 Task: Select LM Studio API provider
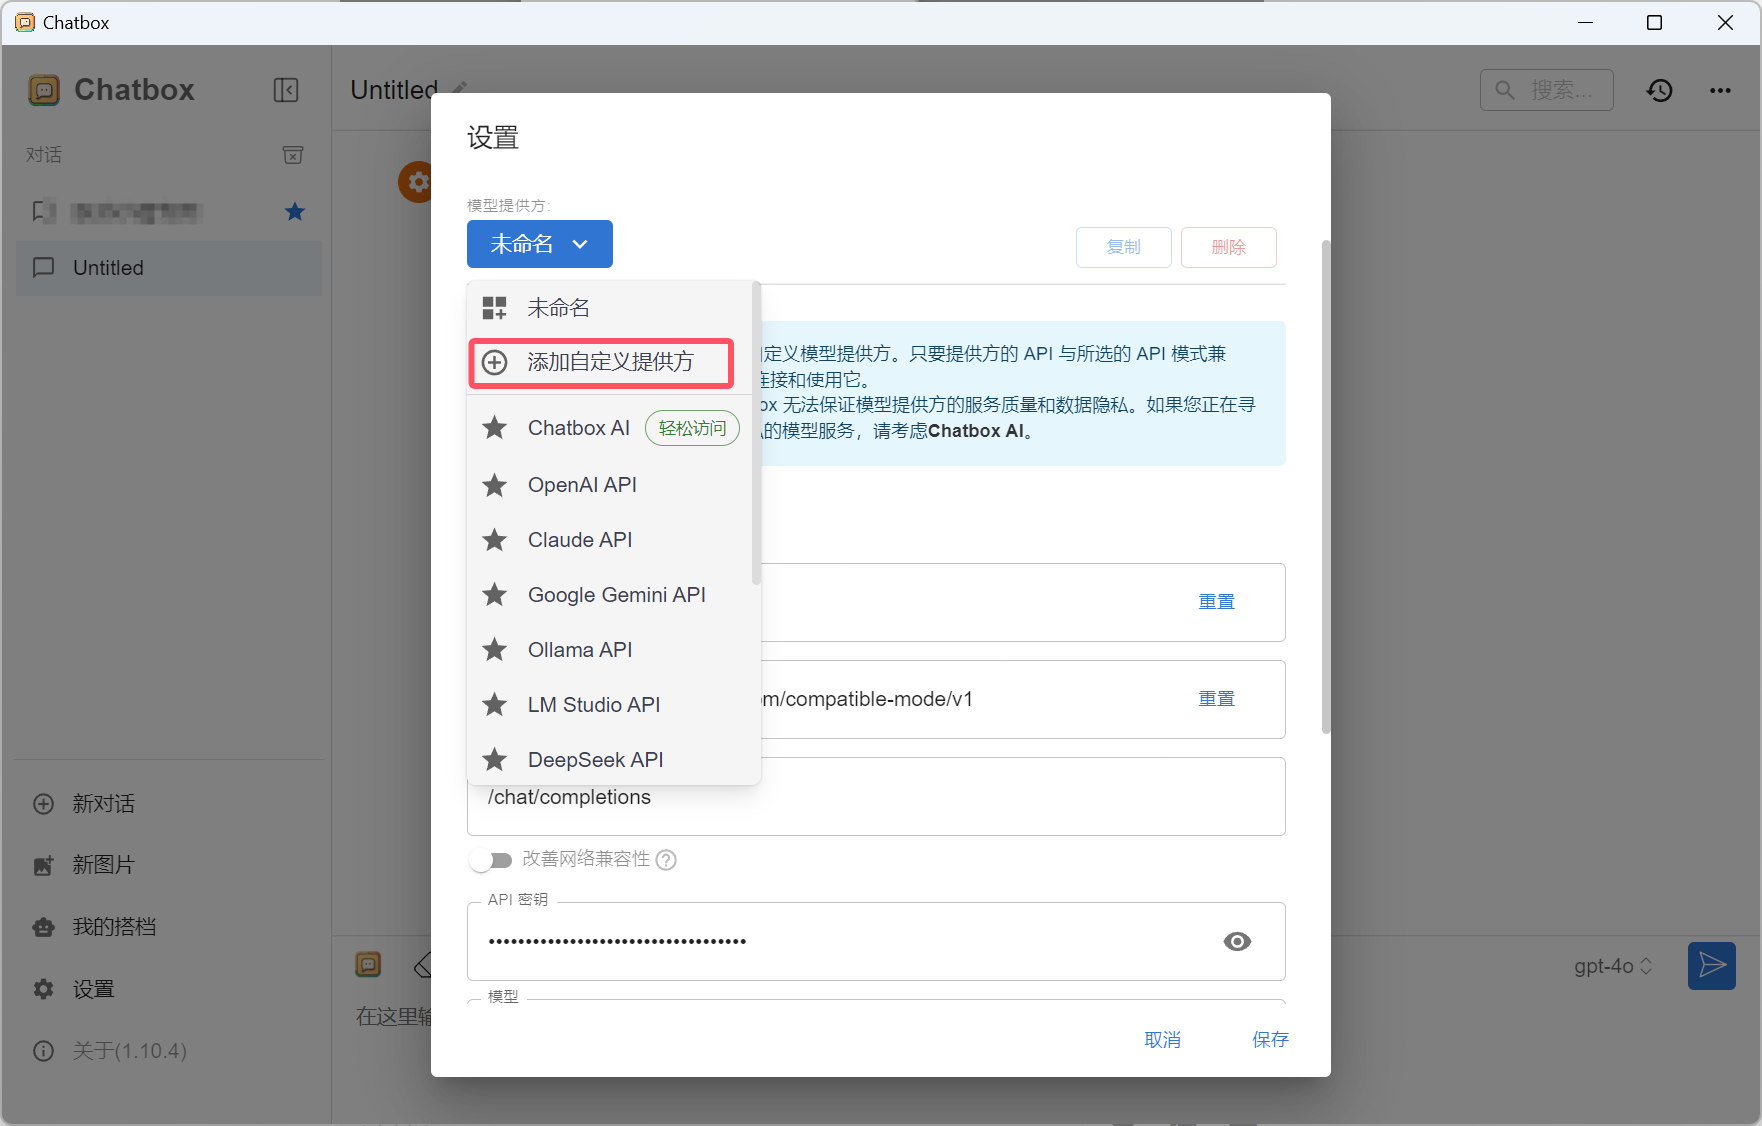pos(610,705)
